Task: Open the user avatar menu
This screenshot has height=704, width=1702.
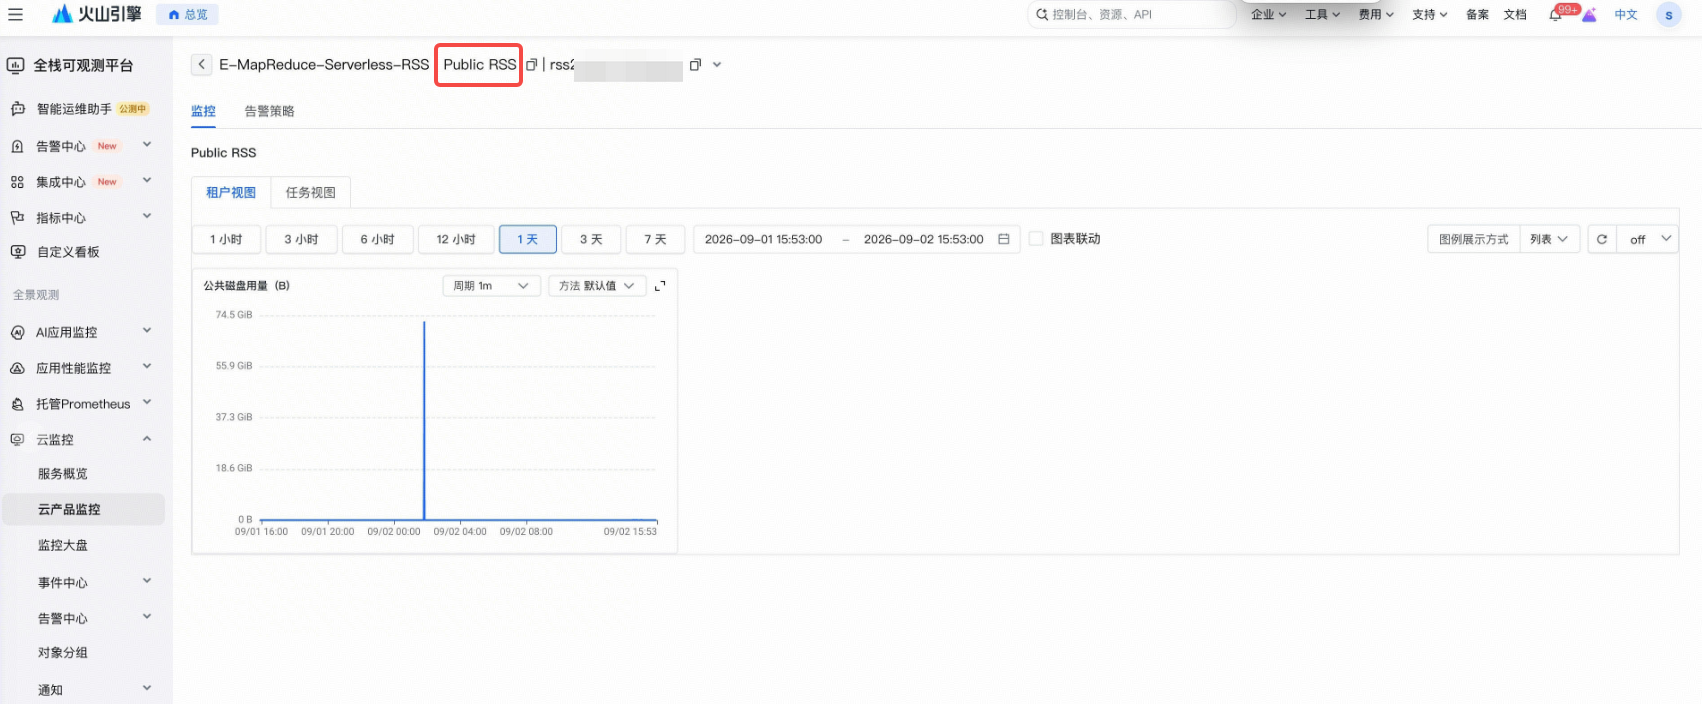Action: point(1668,15)
